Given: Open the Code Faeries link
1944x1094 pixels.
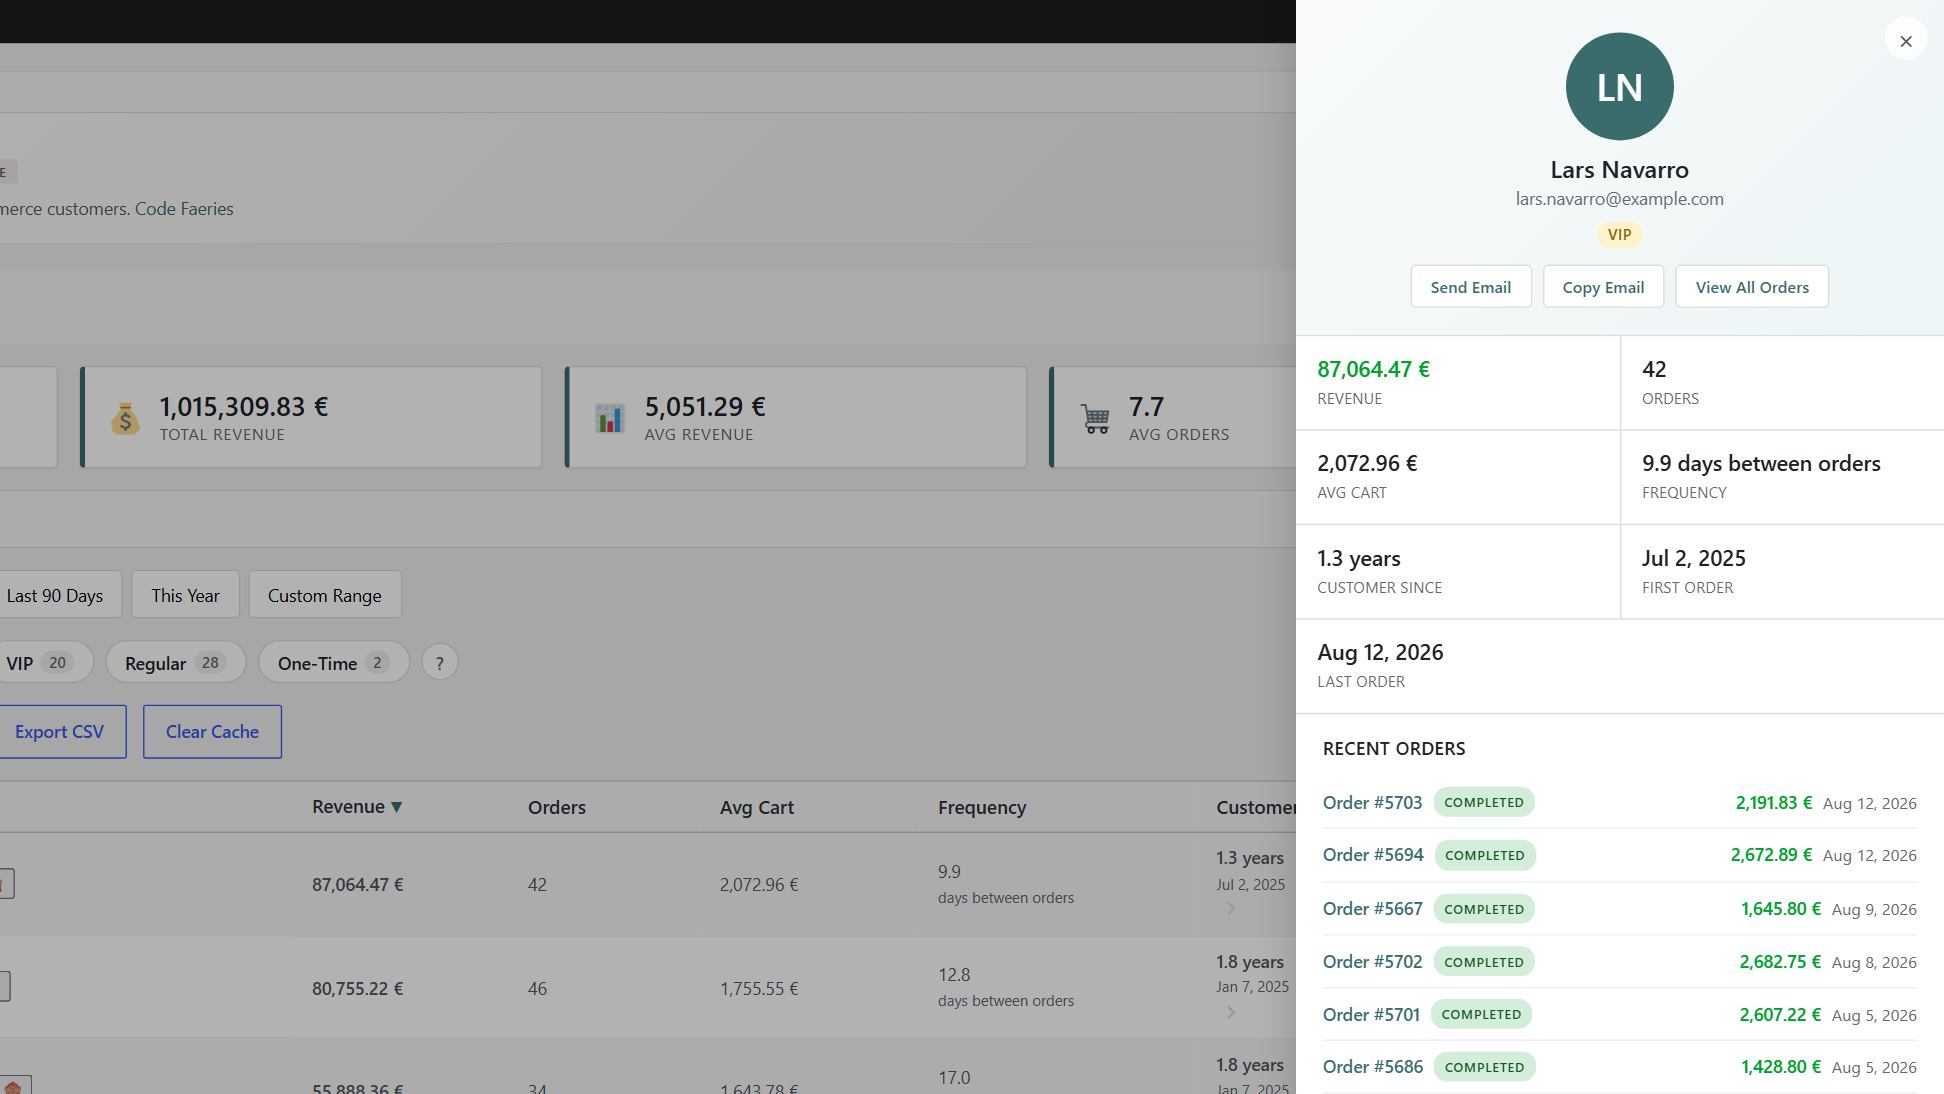Looking at the screenshot, I should [x=184, y=209].
